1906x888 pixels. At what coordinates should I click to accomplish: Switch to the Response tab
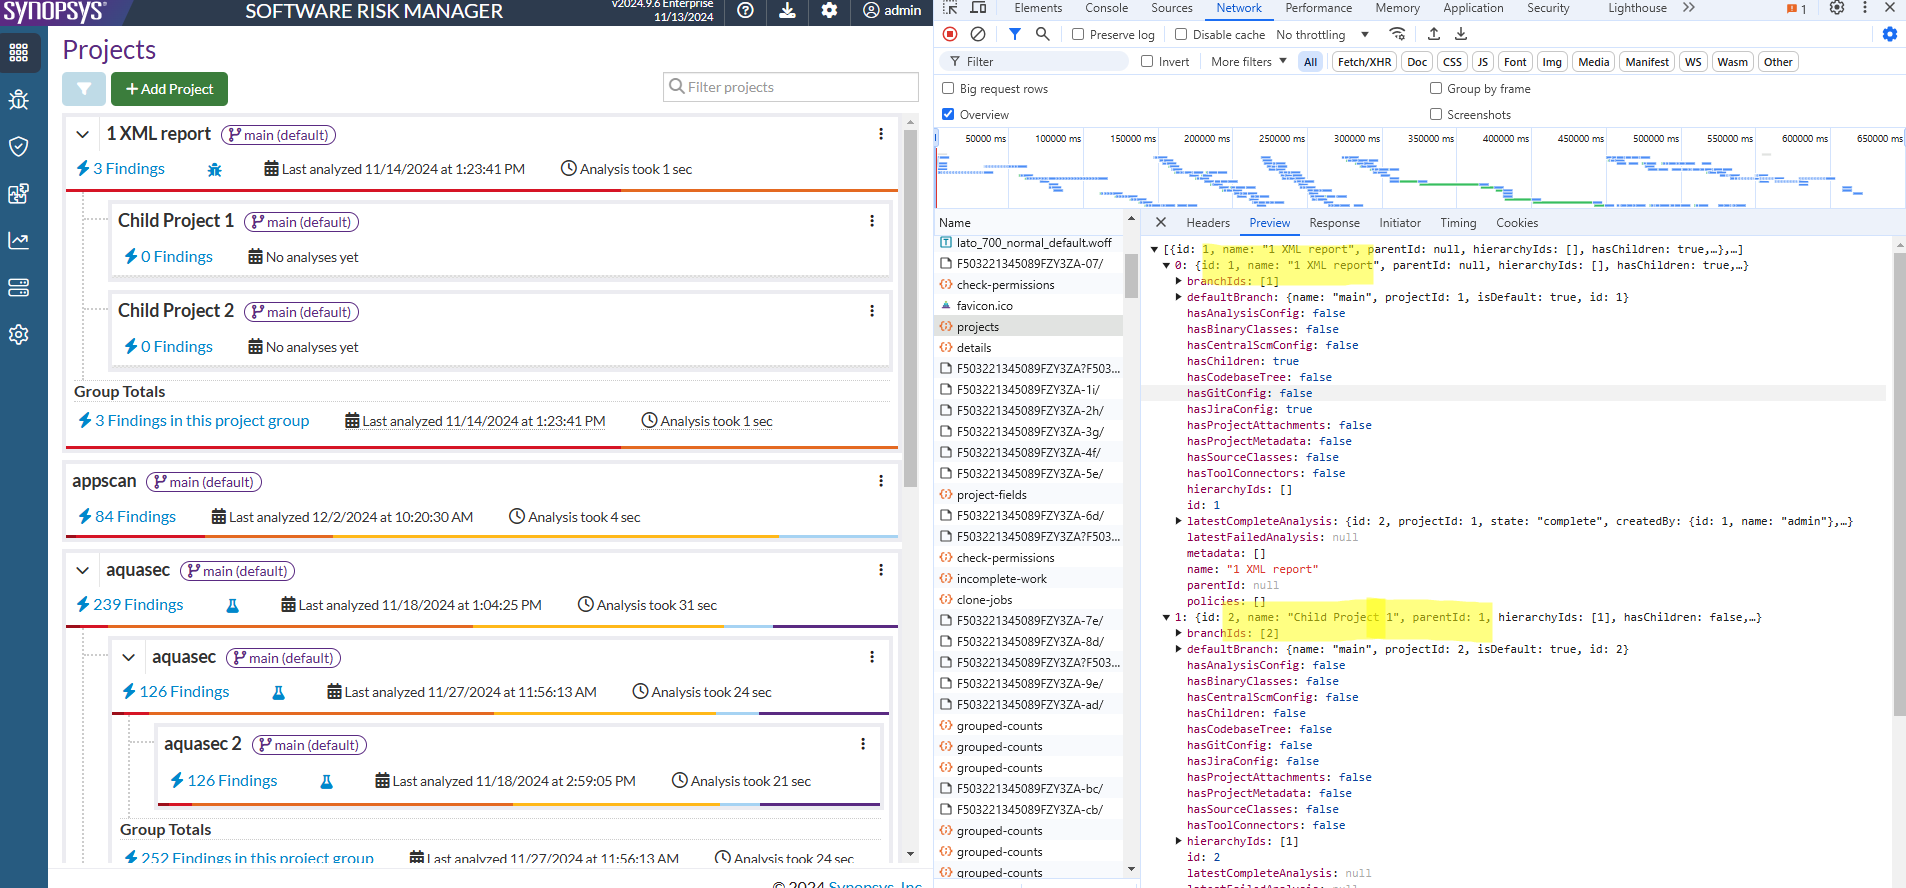pos(1334,223)
